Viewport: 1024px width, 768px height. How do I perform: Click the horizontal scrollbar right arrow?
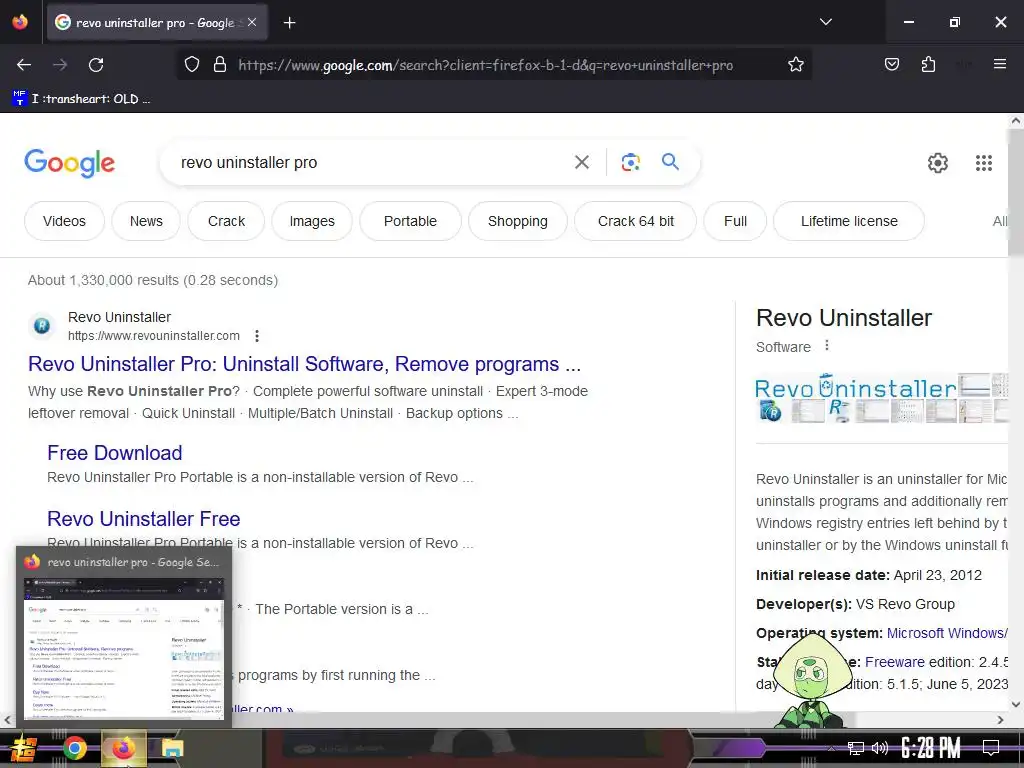pyautogui.click(x=1000, y=720)
